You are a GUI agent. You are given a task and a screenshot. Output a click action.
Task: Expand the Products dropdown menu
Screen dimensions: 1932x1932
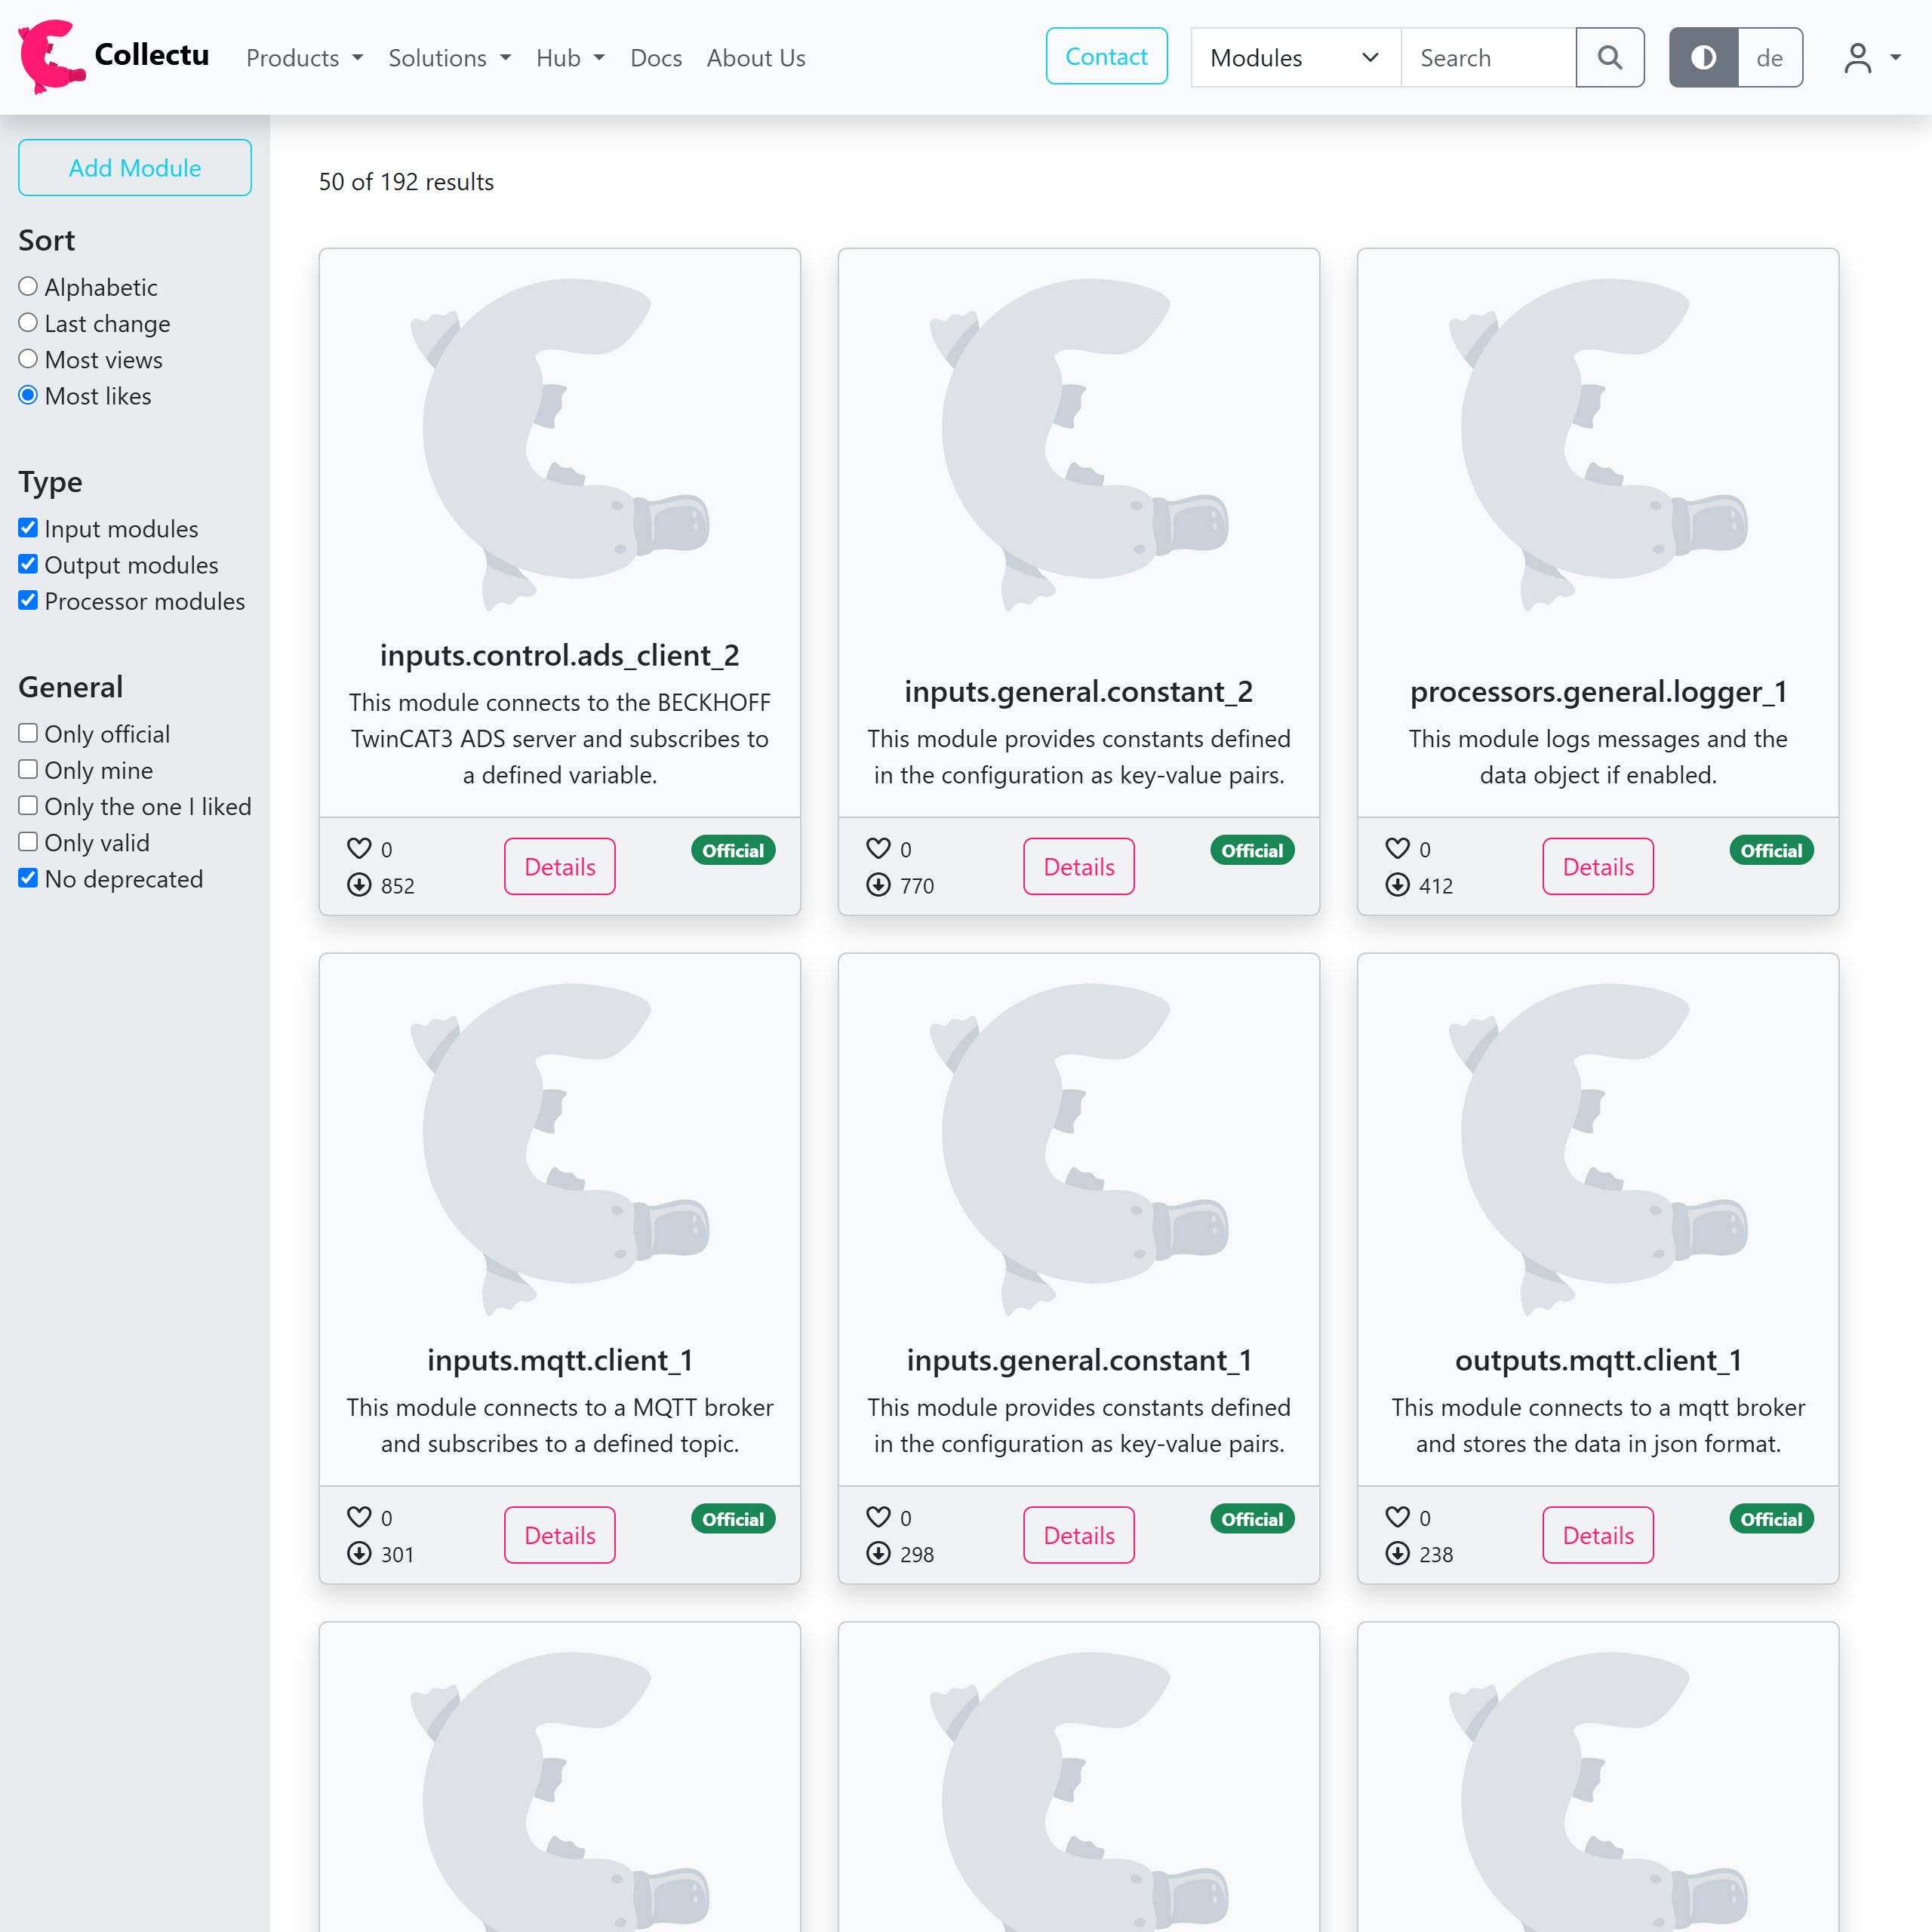click(304, 58)
